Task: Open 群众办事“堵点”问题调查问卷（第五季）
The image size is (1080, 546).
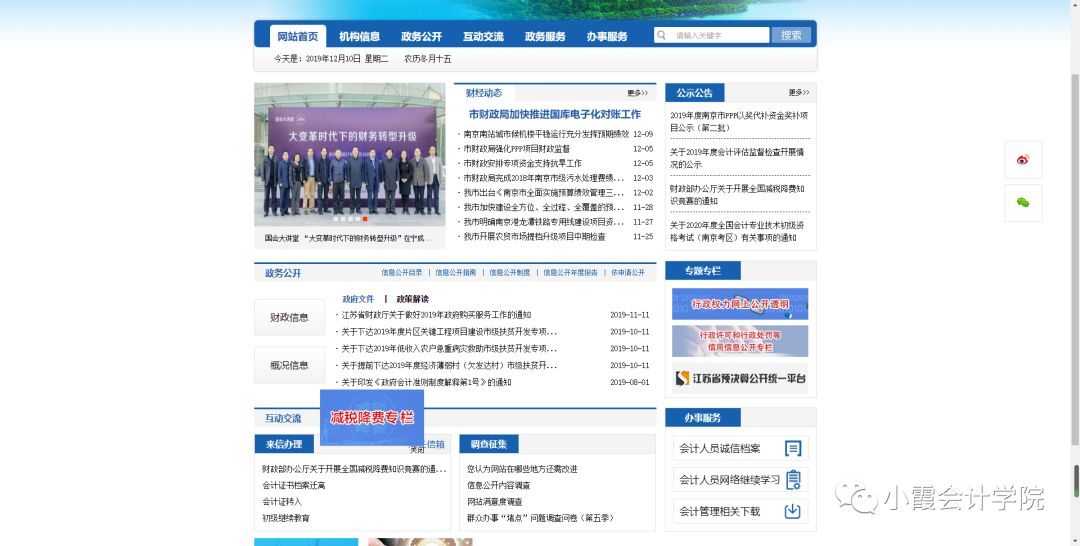Action: coord(540,518)
